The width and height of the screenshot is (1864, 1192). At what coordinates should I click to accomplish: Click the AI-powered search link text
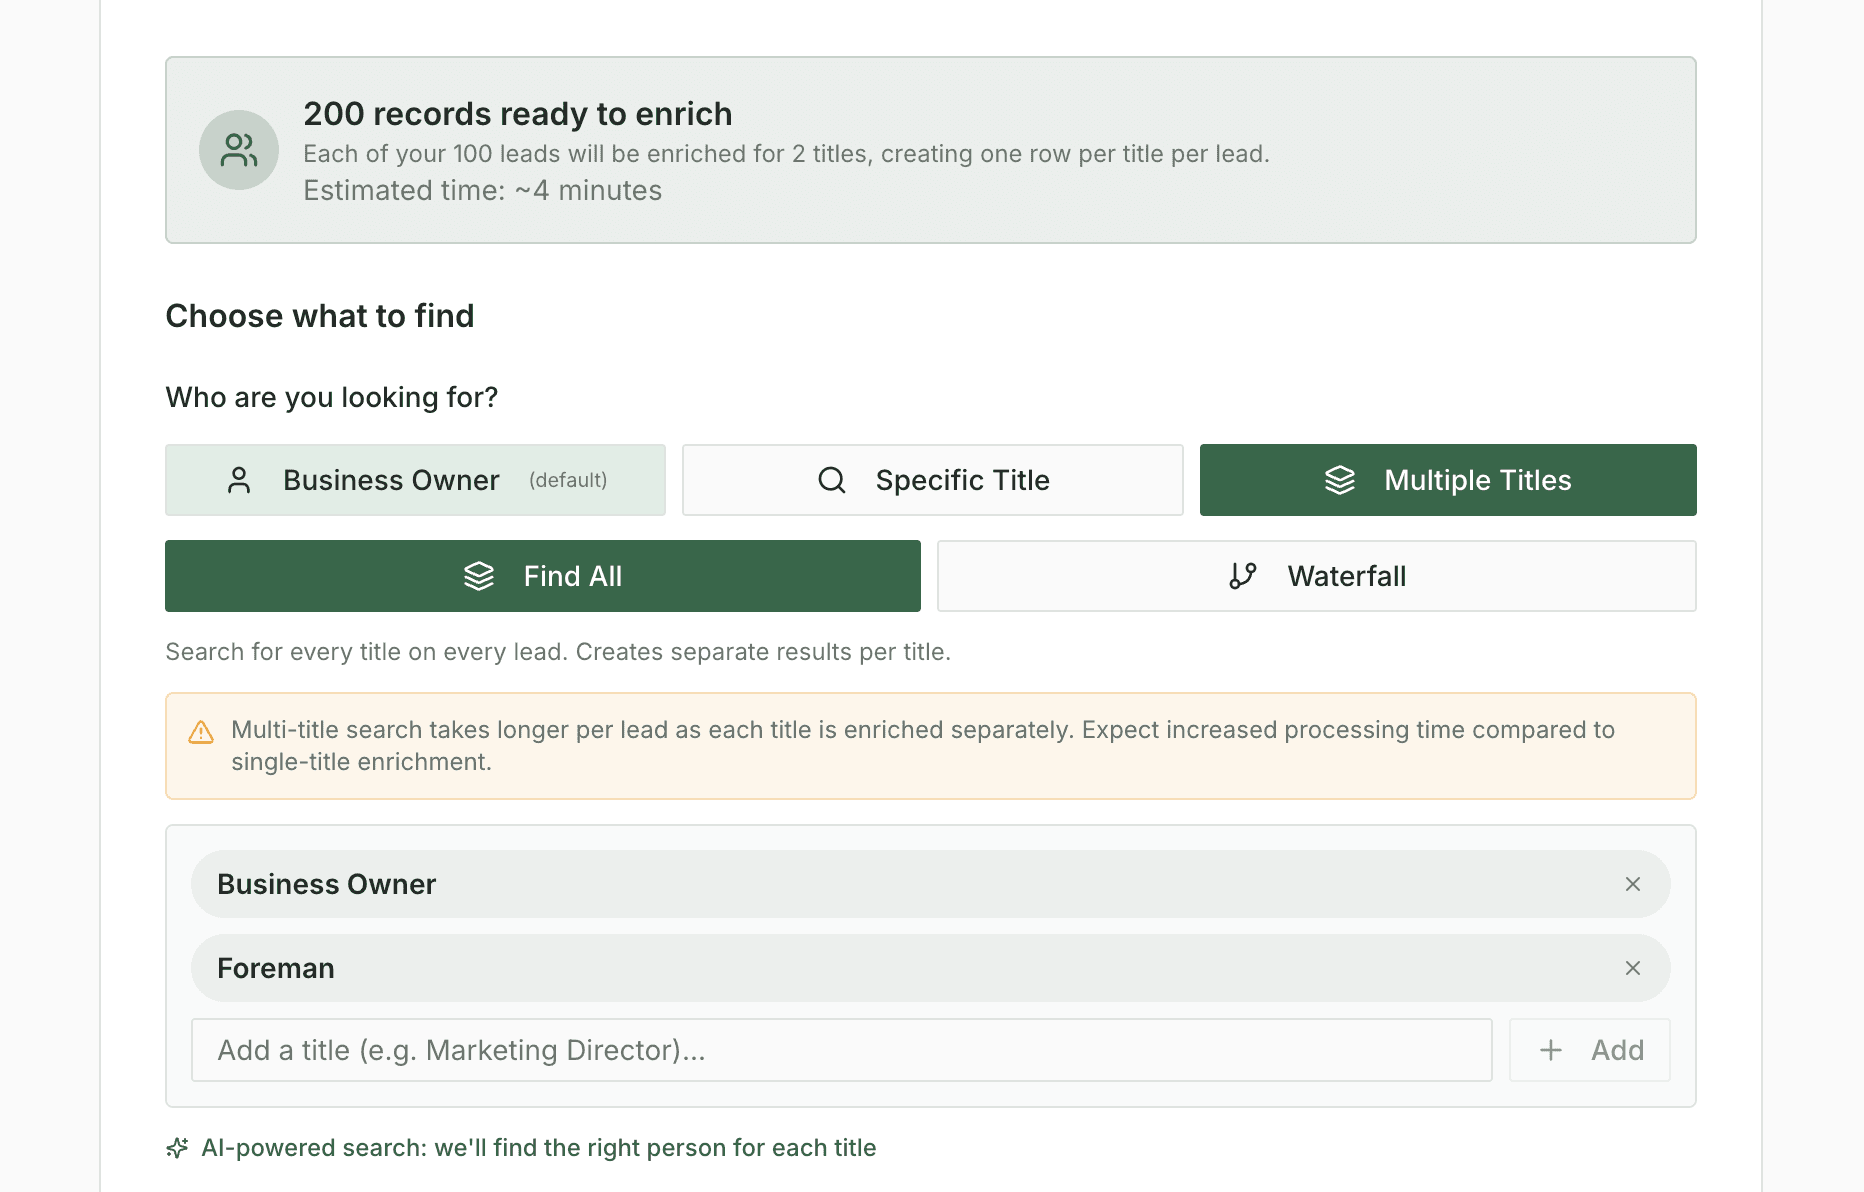tap(540, 1148)
